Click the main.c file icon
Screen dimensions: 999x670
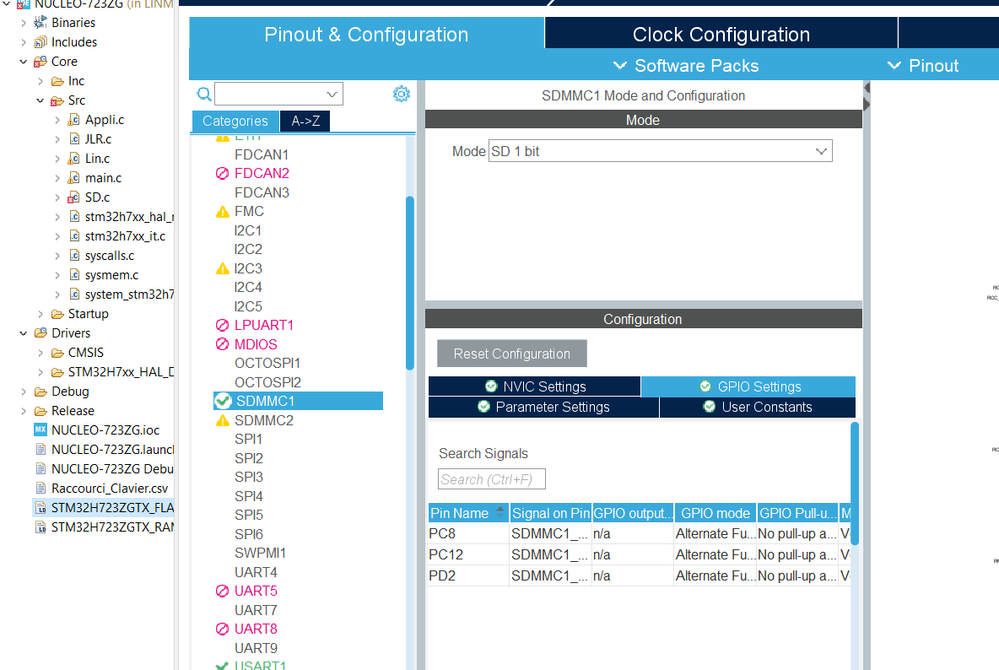[x=74, y=178]
